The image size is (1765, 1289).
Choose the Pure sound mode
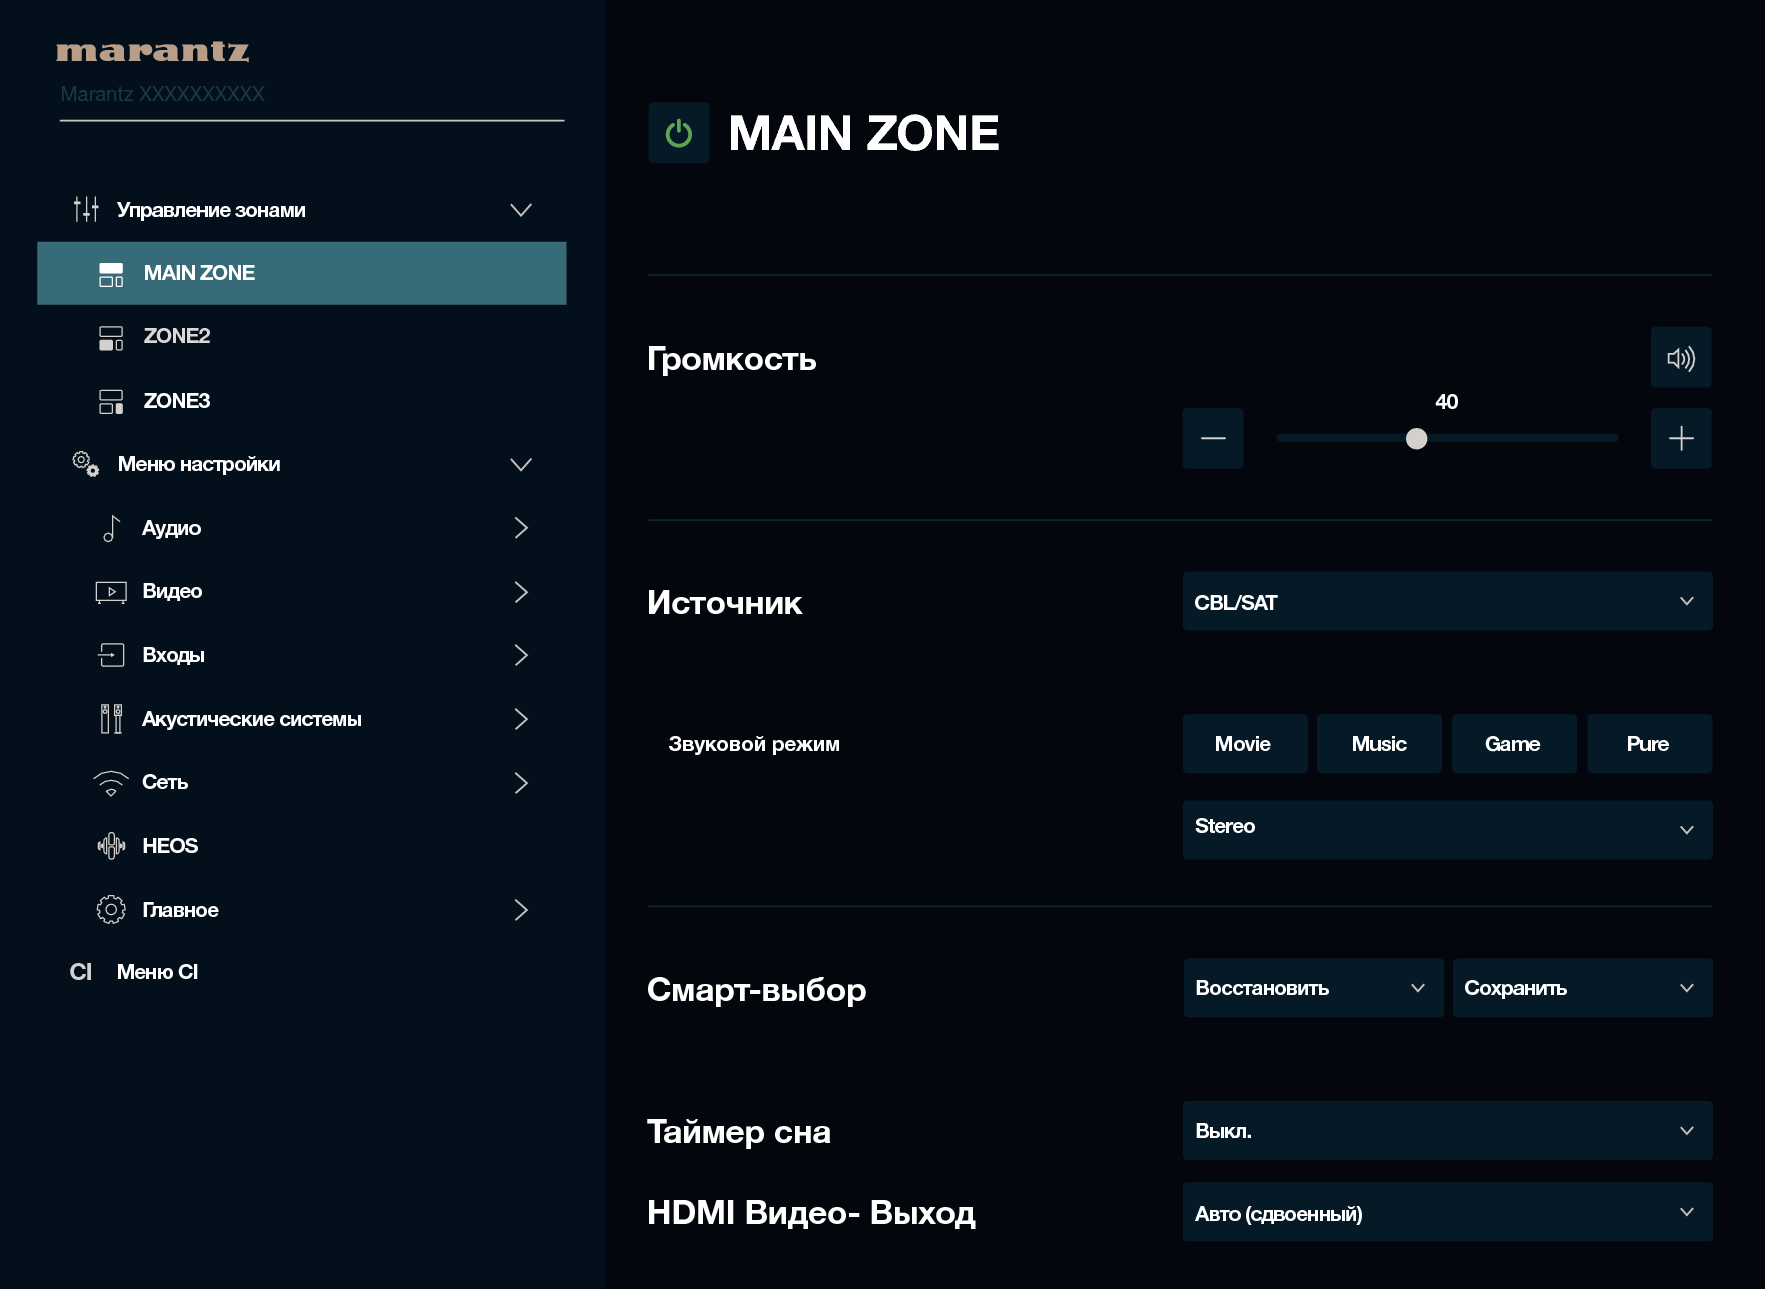tap(1648, 744)
